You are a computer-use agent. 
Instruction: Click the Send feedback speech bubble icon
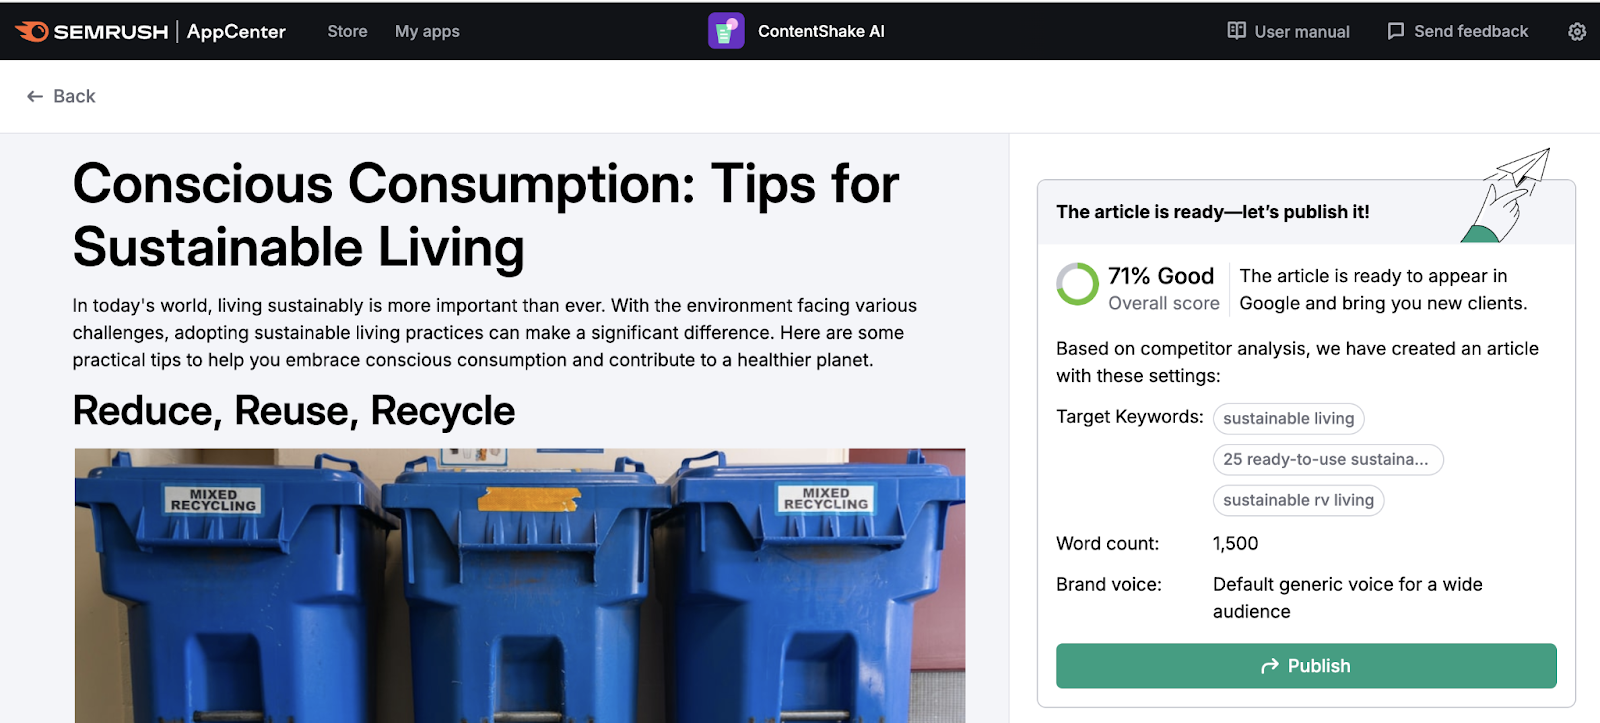point(1394,31)
